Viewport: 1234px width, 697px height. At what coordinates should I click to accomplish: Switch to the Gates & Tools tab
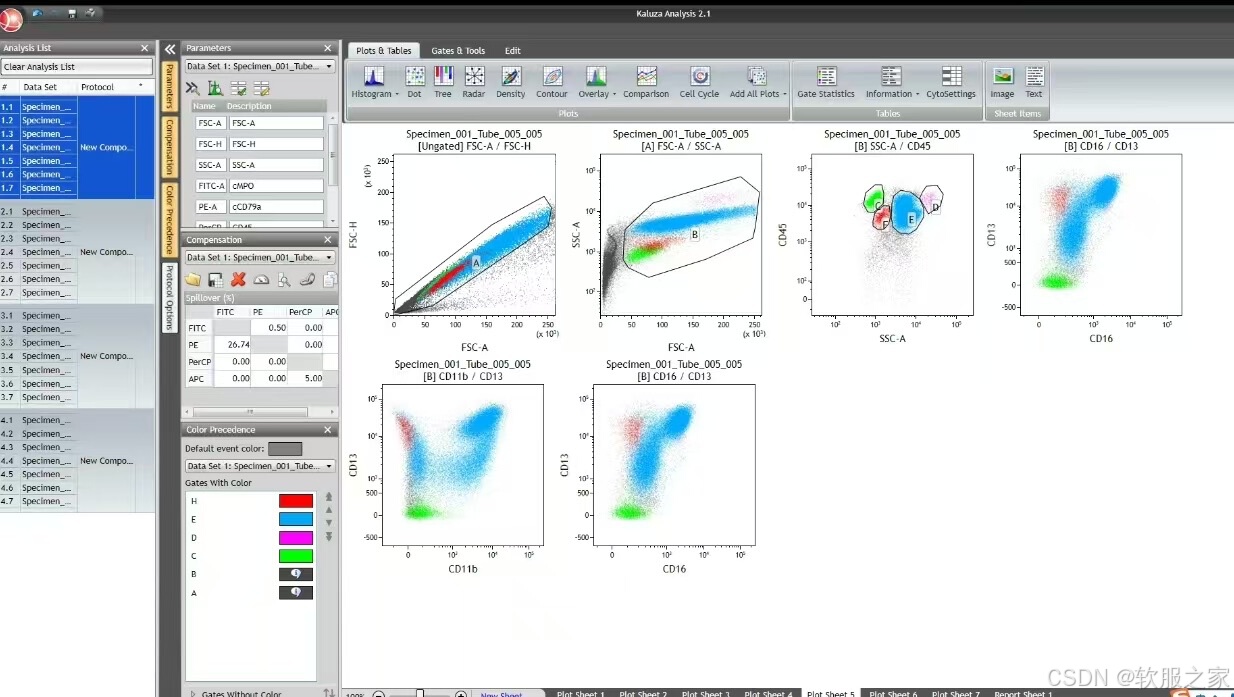coord(458,50)
